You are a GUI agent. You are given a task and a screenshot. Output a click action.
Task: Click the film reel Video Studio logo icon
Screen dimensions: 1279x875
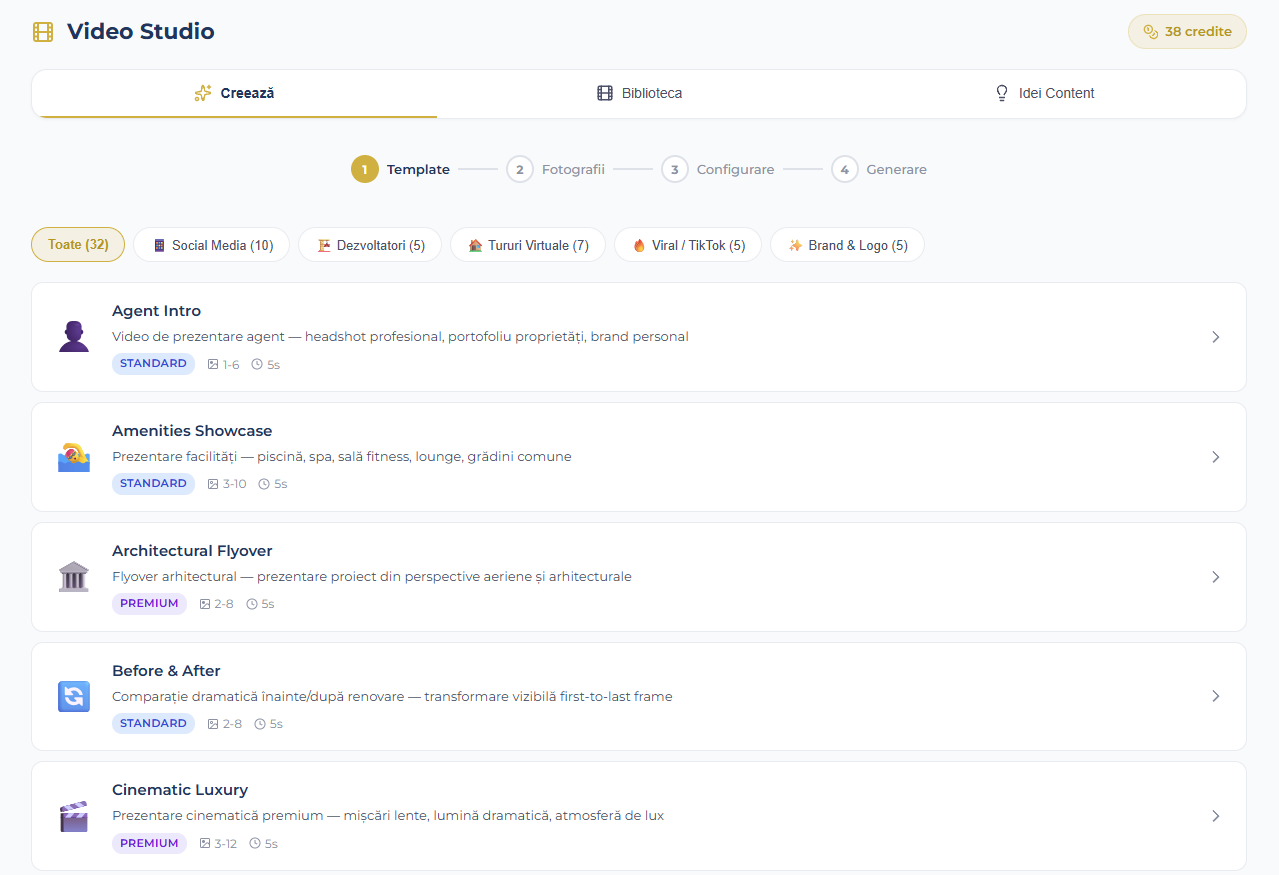pos(41,31)
